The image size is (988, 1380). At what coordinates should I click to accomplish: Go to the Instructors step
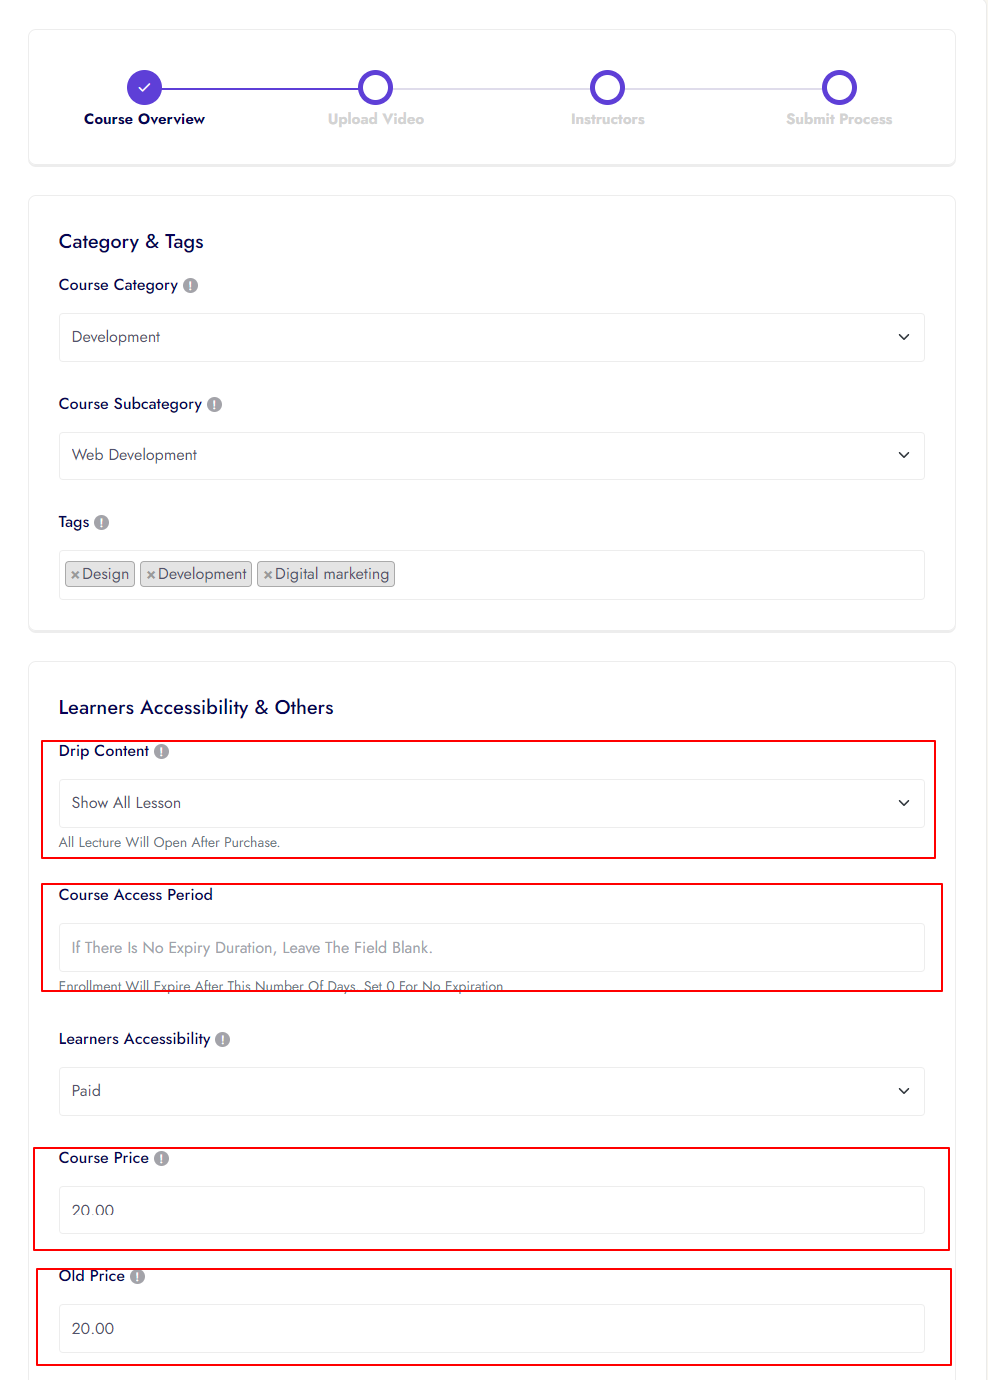[x=607, y=88]
